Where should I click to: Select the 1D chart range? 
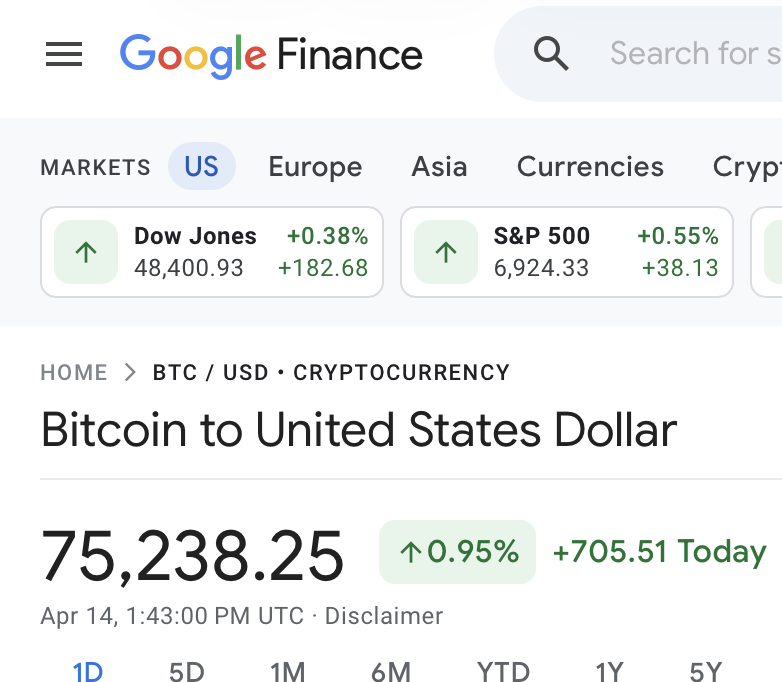pyautogui.click(x=88, y=672)
